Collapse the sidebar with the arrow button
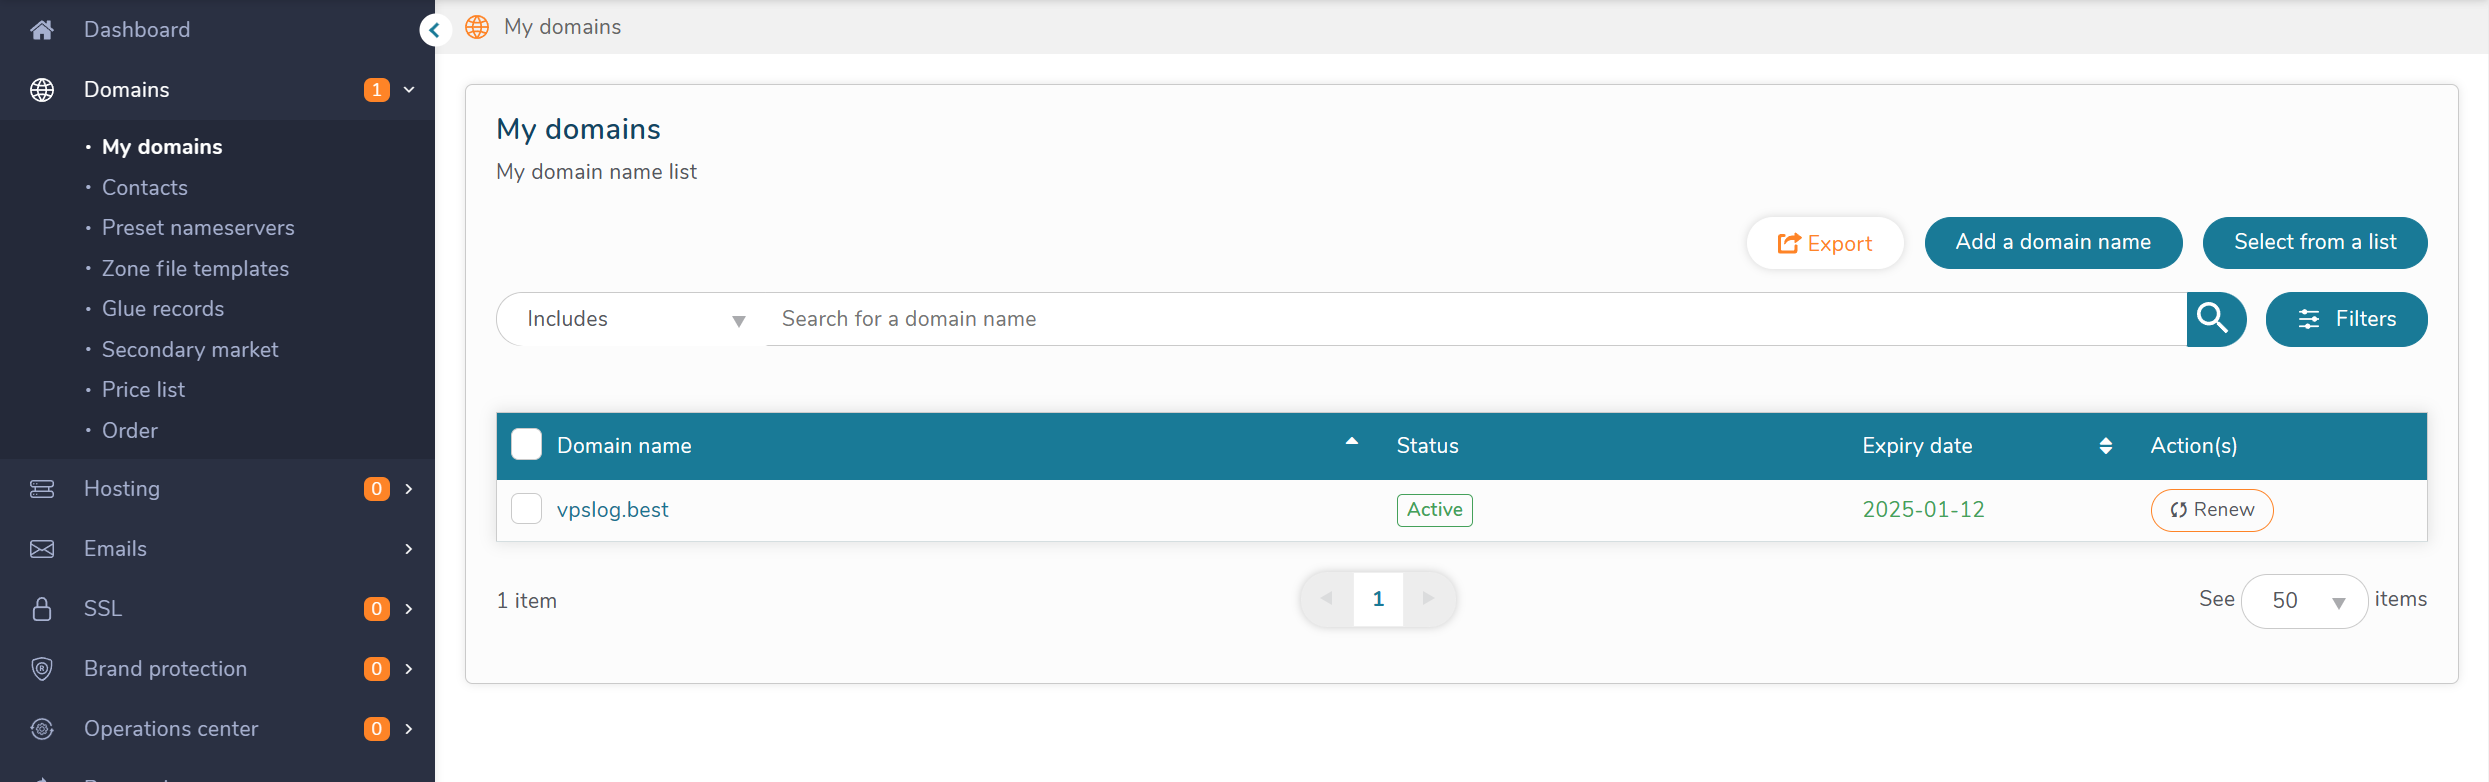 pos(435,30)
